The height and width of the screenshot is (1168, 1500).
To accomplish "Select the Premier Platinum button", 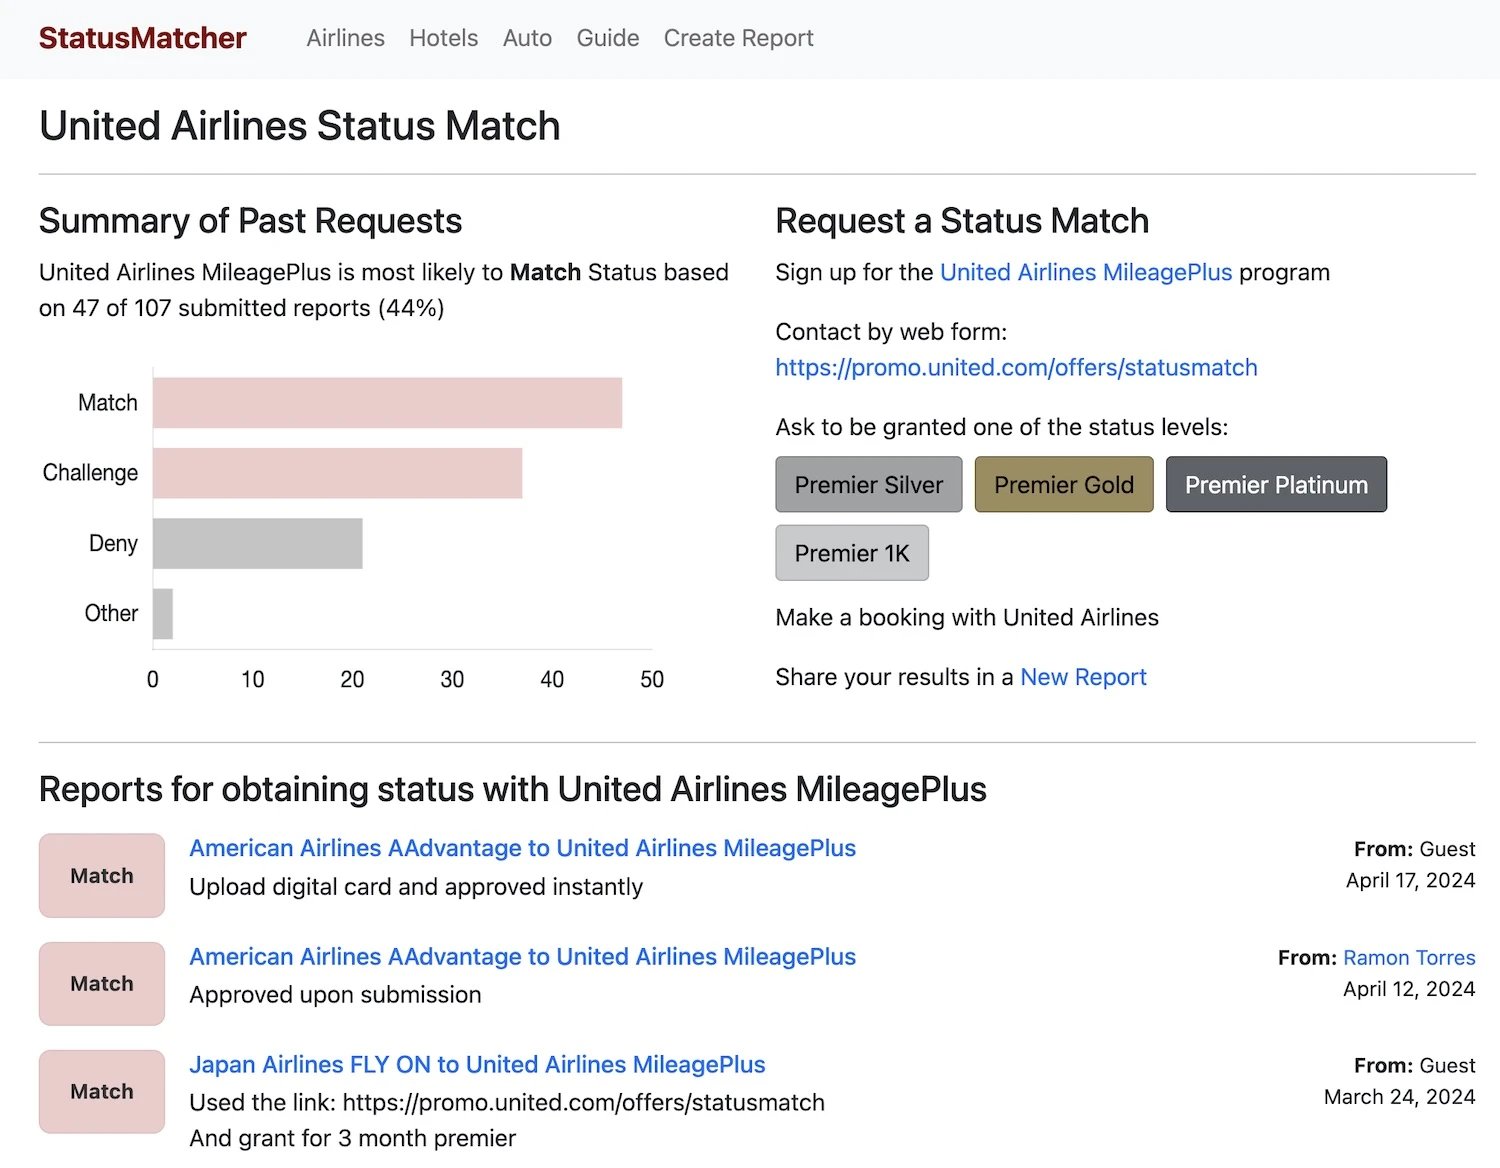I will click(x=1276, y=485).
